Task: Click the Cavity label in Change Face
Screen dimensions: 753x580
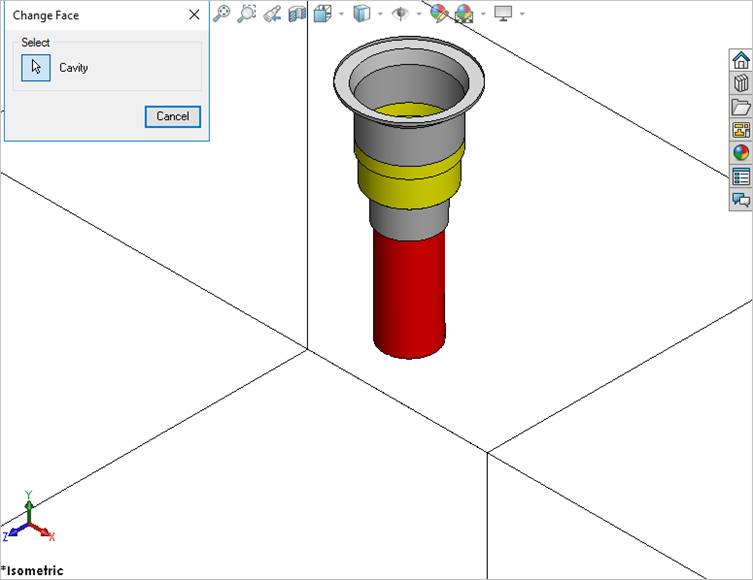Action: [73, 68]
